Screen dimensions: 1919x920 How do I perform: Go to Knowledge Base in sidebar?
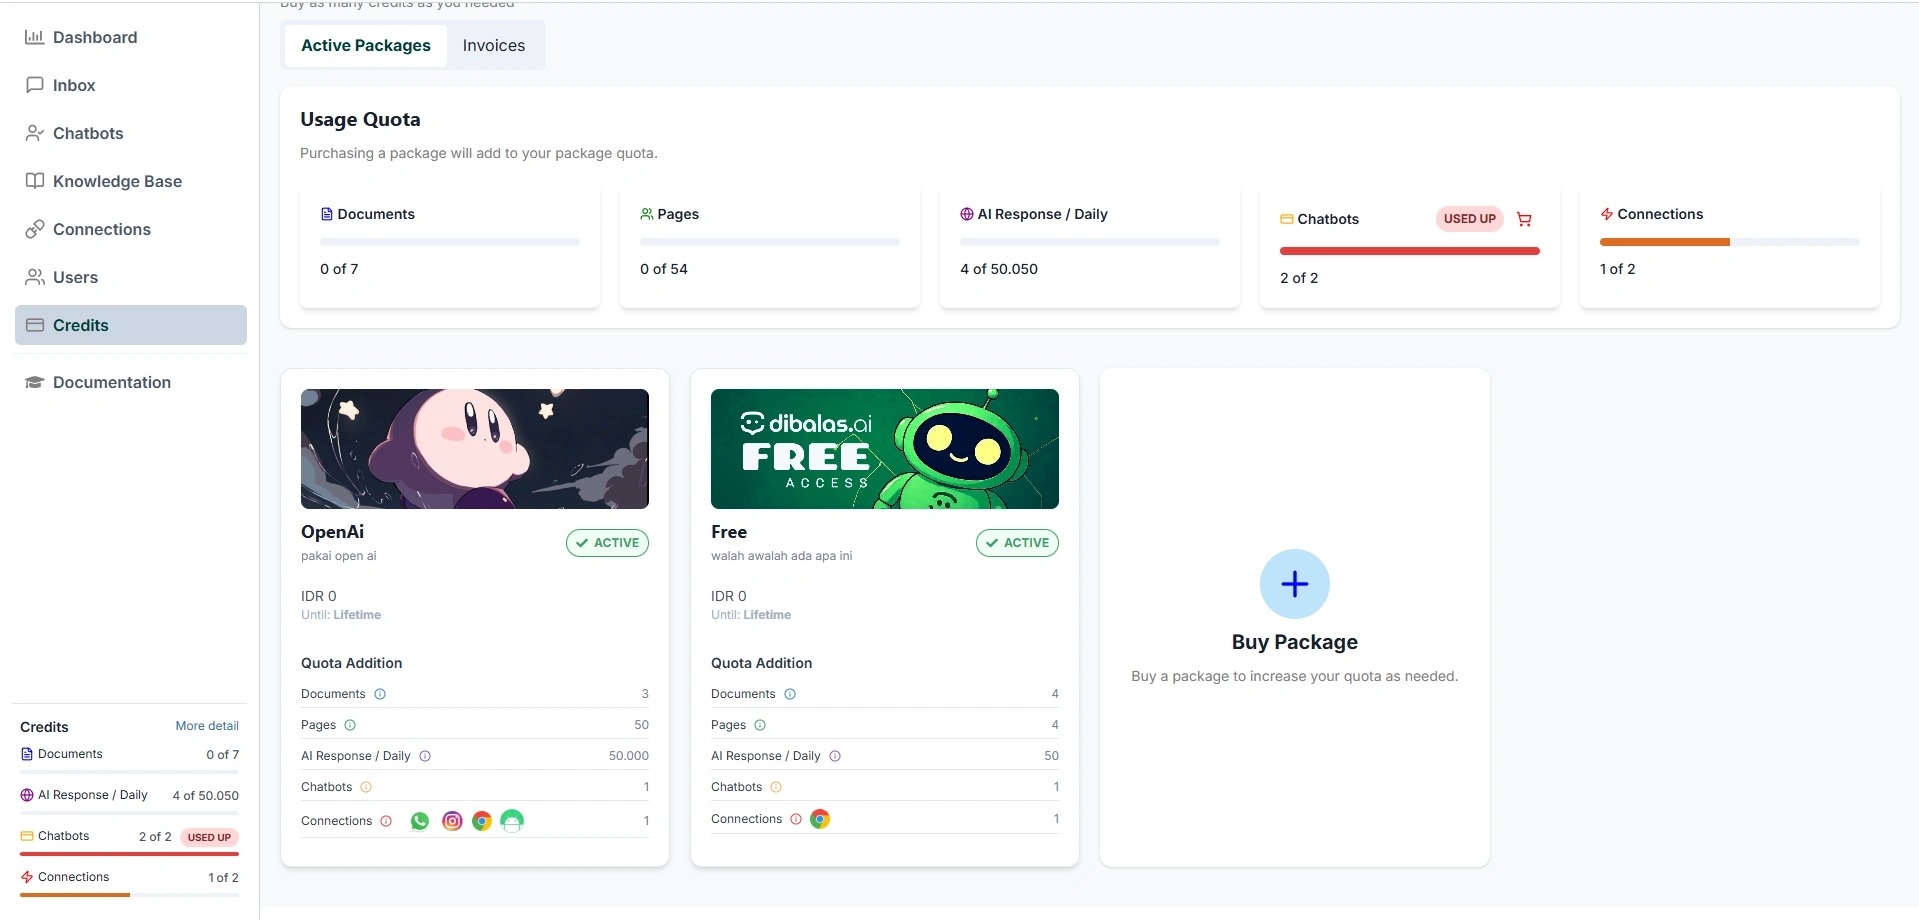coord(117,182)
